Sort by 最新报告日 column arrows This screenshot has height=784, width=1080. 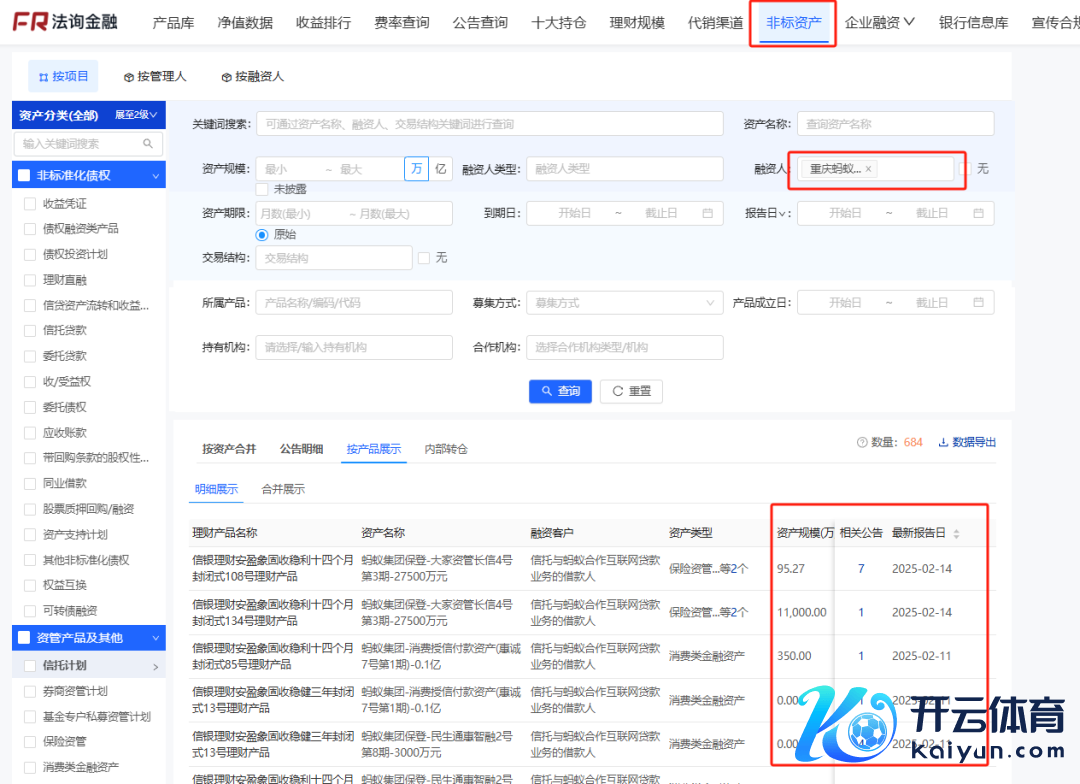(x=956, y=533)
